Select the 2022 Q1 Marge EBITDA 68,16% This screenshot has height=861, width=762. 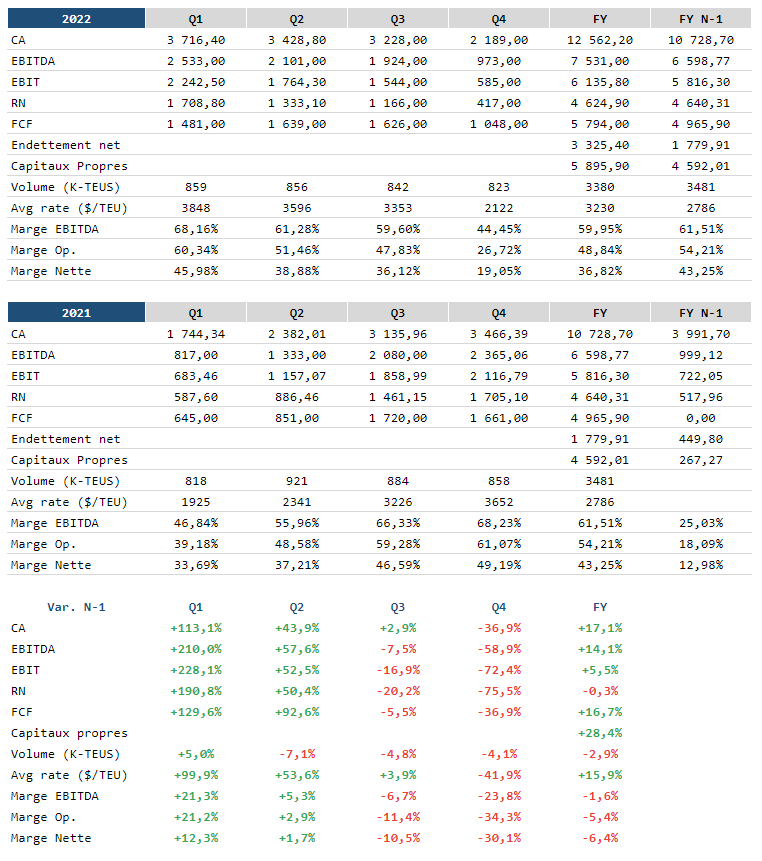point(196,229)
